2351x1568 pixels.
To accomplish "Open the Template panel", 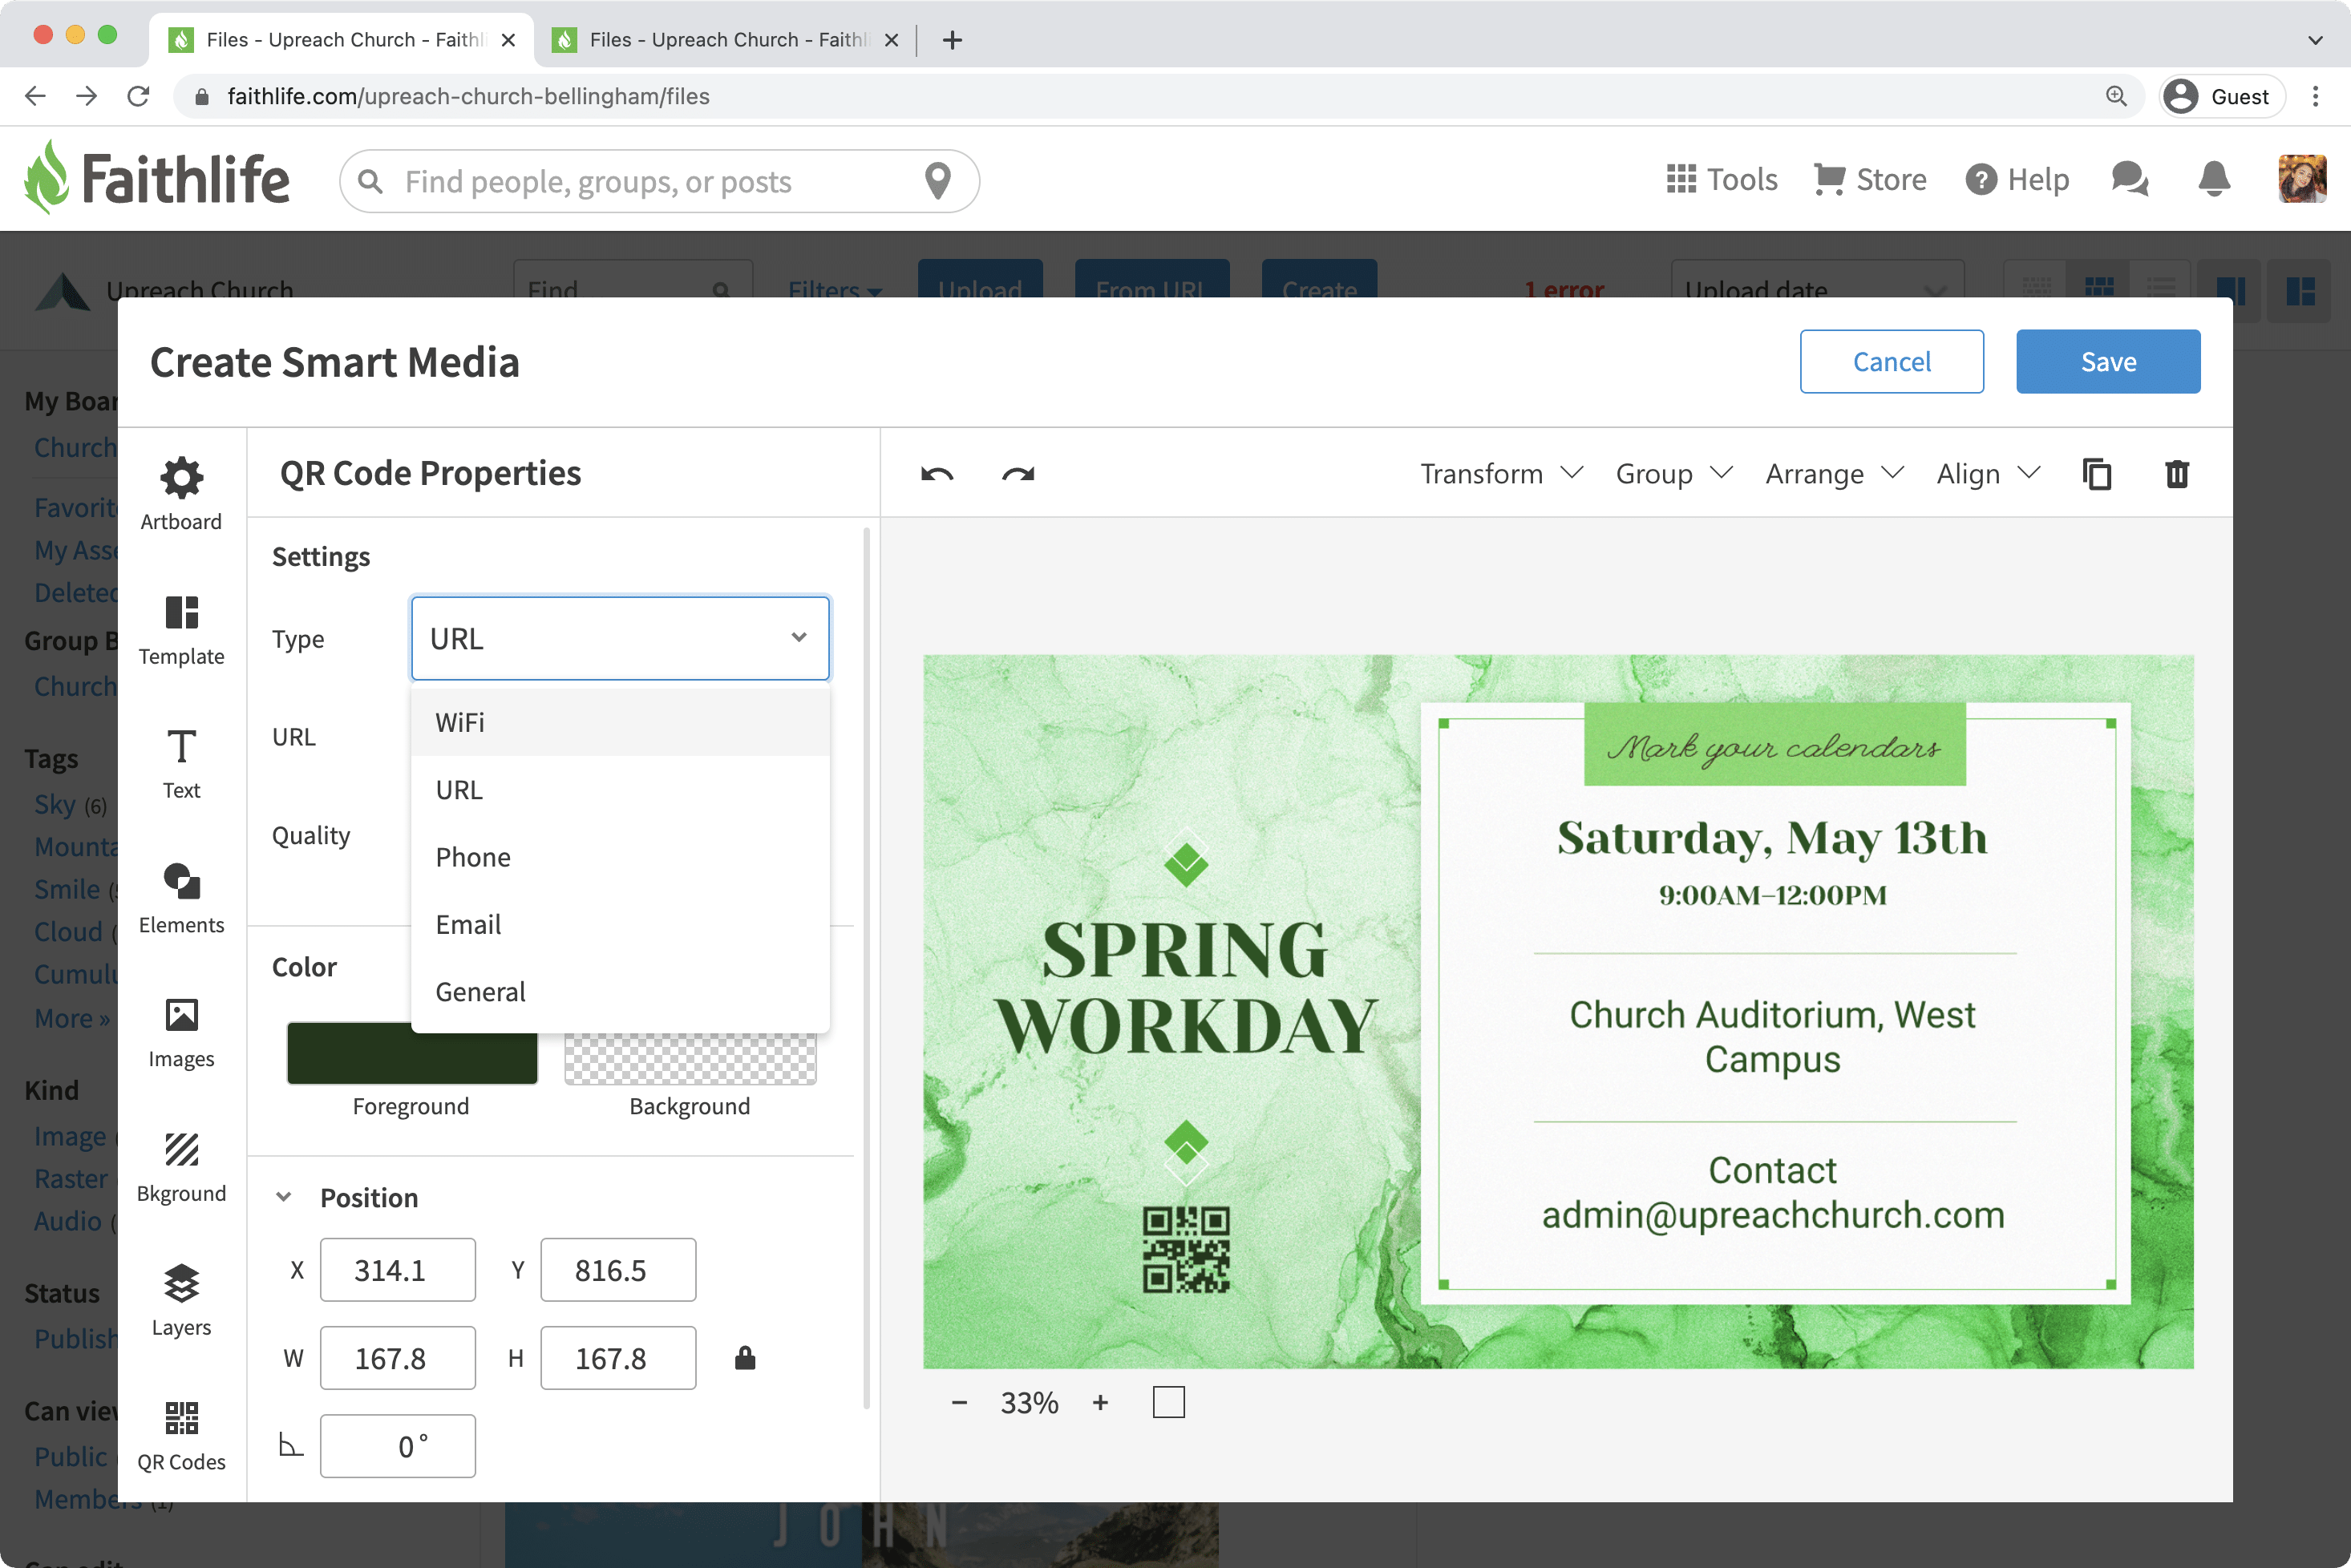I will tap(181, 630).
